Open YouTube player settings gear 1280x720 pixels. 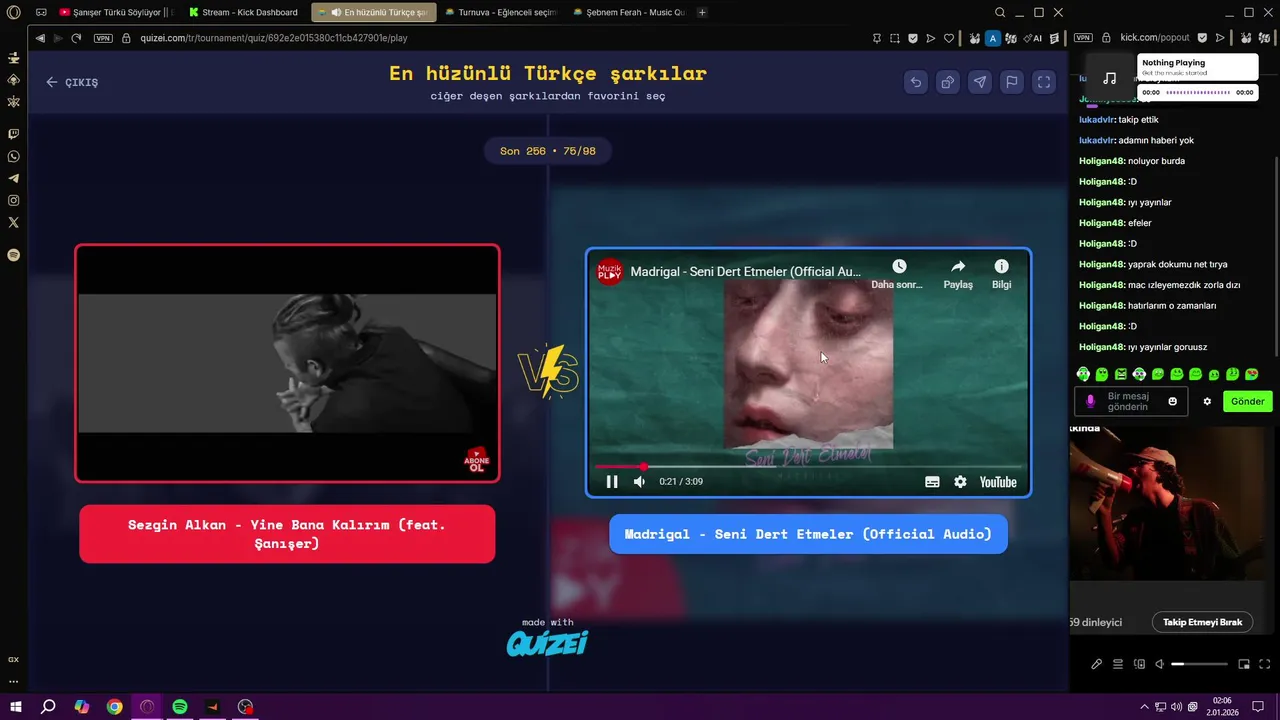tap(960, 482)
